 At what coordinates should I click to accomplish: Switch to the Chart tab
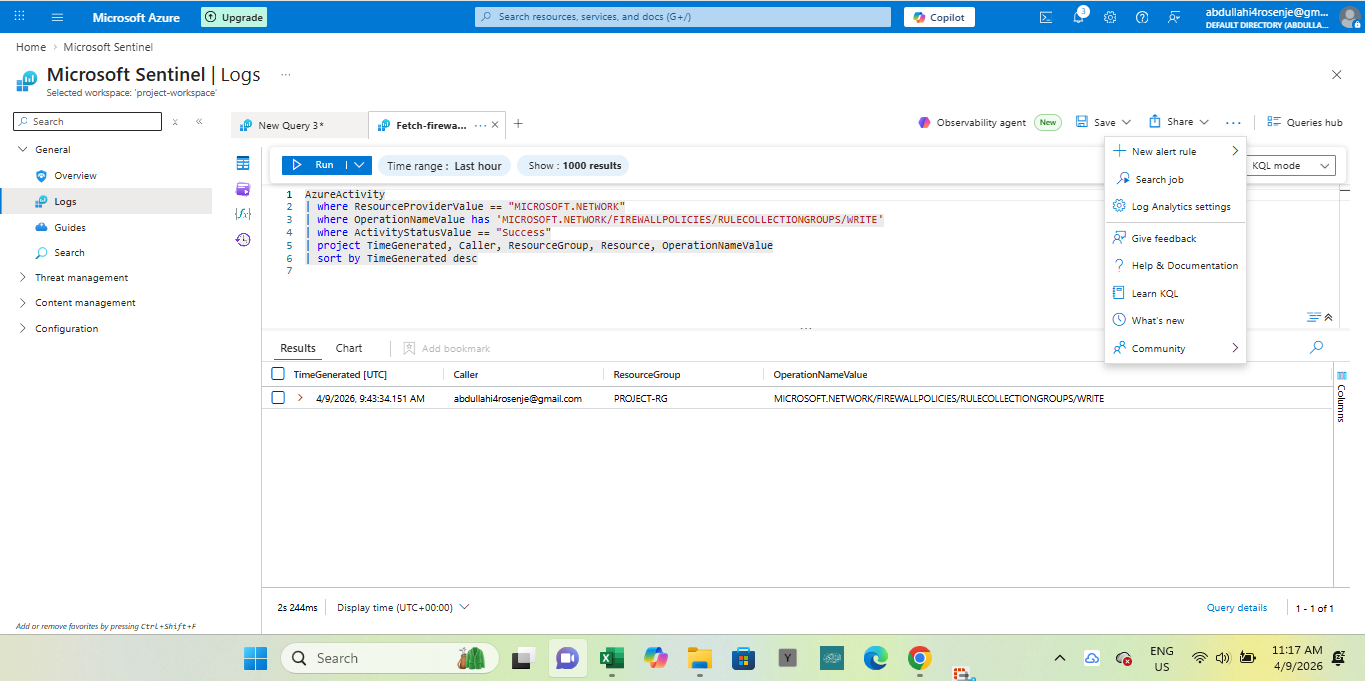(x=349, y=348)
